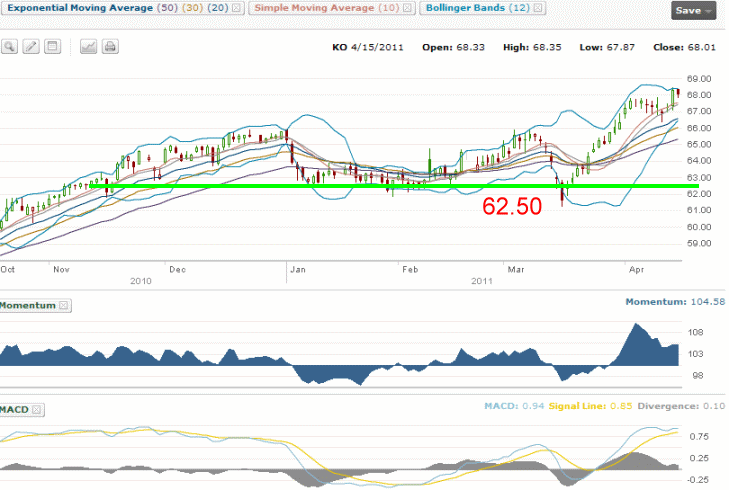The height and width of the screenshot is (490, 729).
Task: Click the 0.75 MACD axis label
Action: (x=699, y=437)
